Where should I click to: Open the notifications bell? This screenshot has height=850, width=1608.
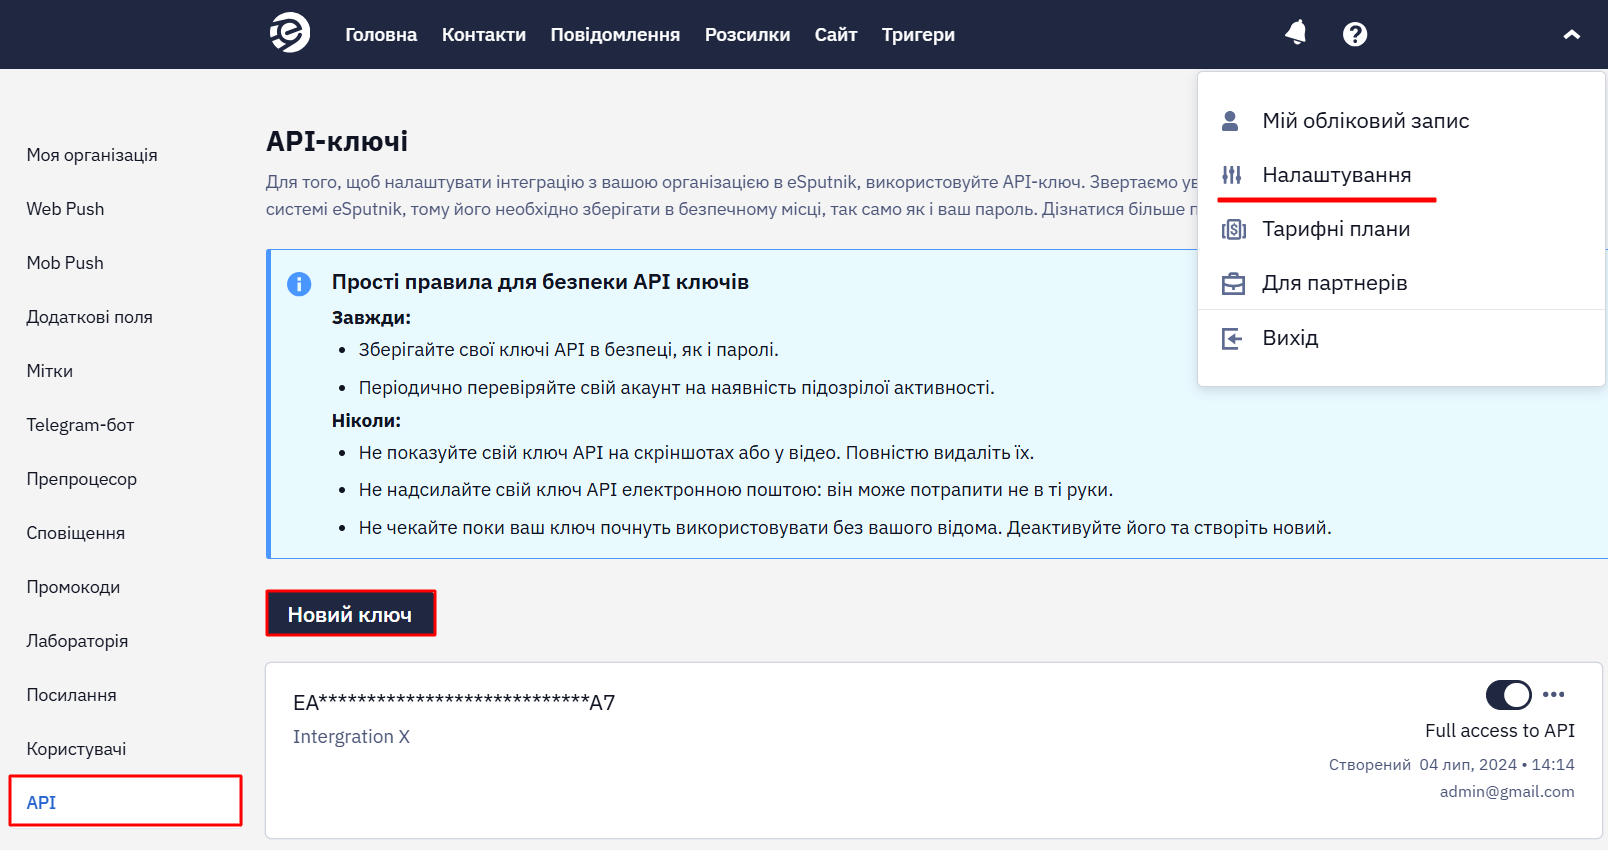coord(1296,33)
